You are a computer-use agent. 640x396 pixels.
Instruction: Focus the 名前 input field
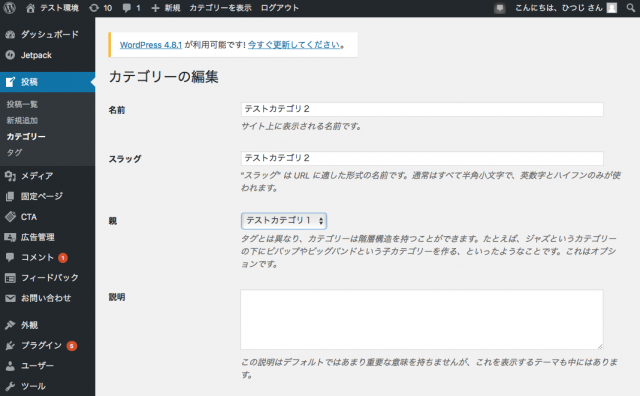(x=422, y=109)
